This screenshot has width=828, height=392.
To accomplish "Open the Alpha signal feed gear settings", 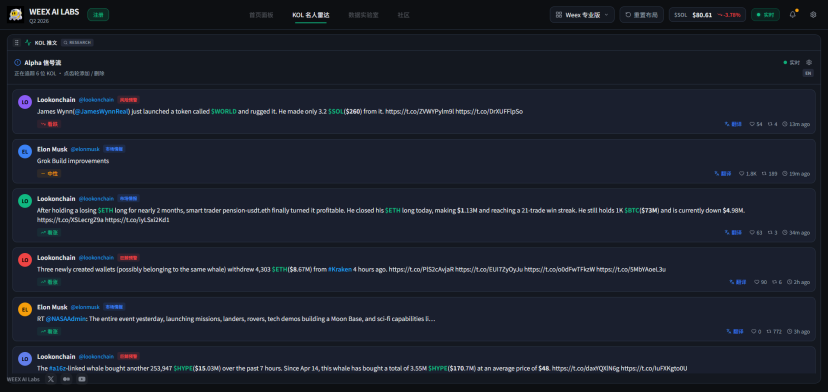I will click(808, 62).
